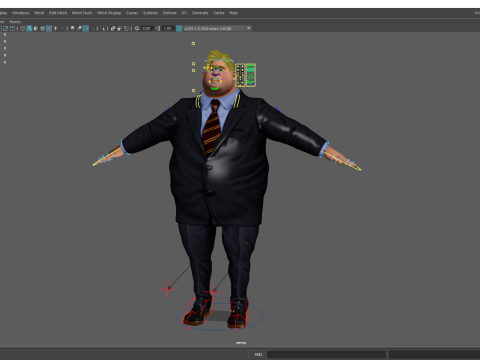Open the Mesh Tools menu
The image size is (480, 360).
82,13
